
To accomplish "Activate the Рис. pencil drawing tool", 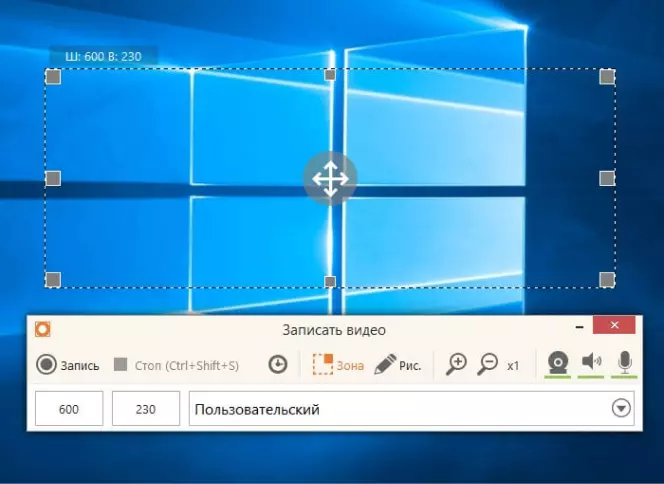I will [398, 365].
